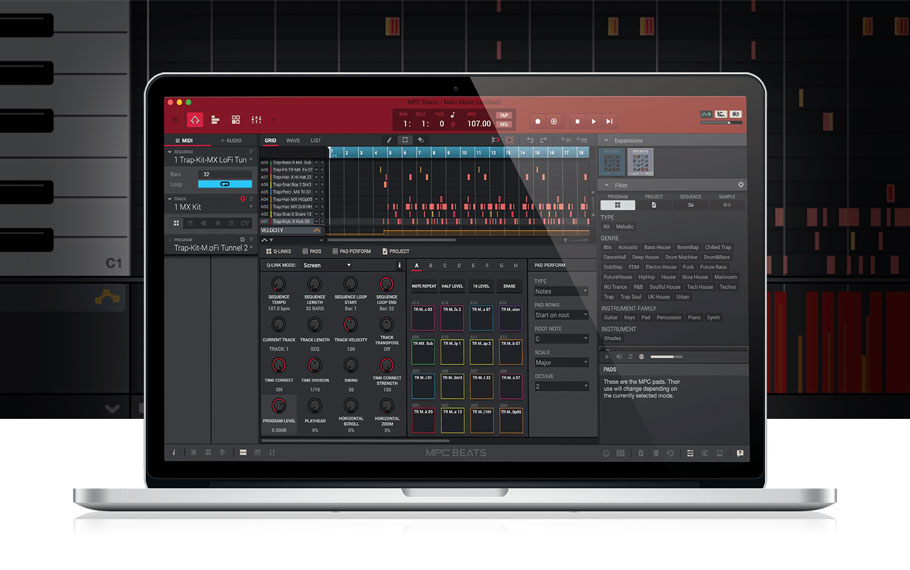Toggle the HALF LEVEL button

coord(452,286)
